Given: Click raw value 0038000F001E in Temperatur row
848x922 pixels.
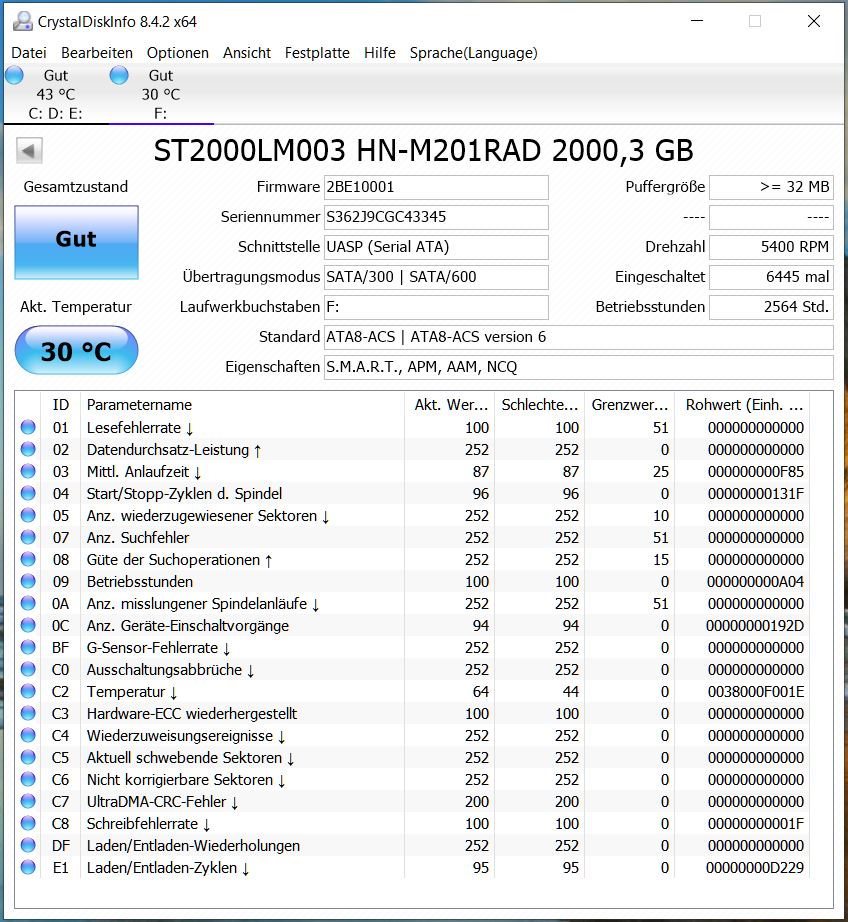Looking at the screenshot, I should pos(756,692).
